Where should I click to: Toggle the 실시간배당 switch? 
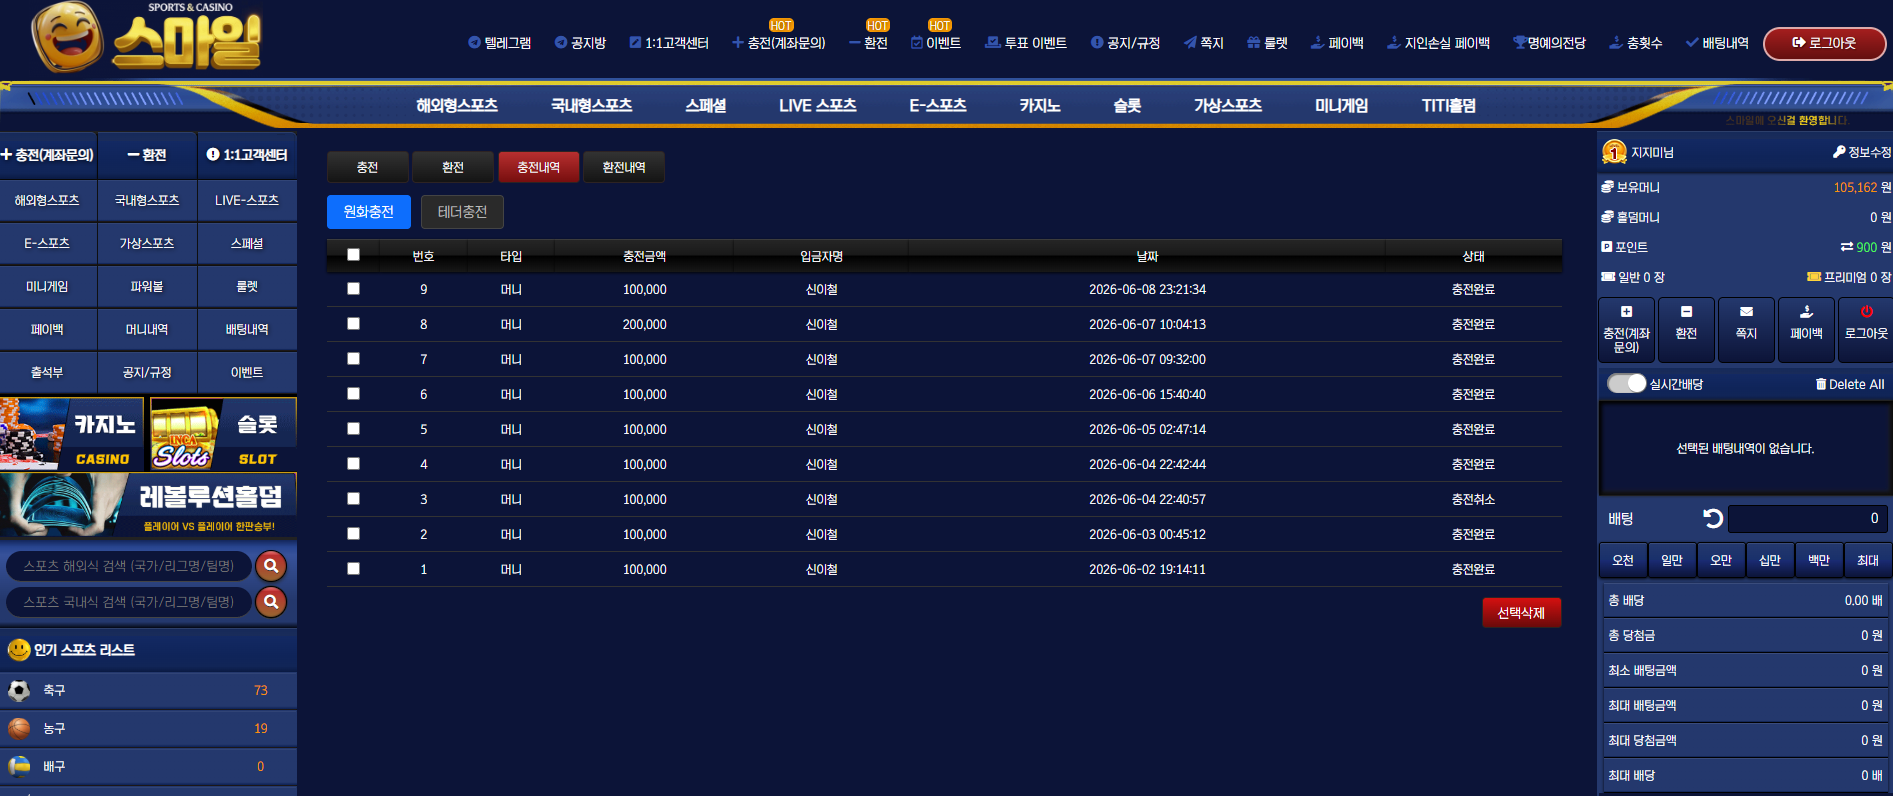click(1626, 383)
